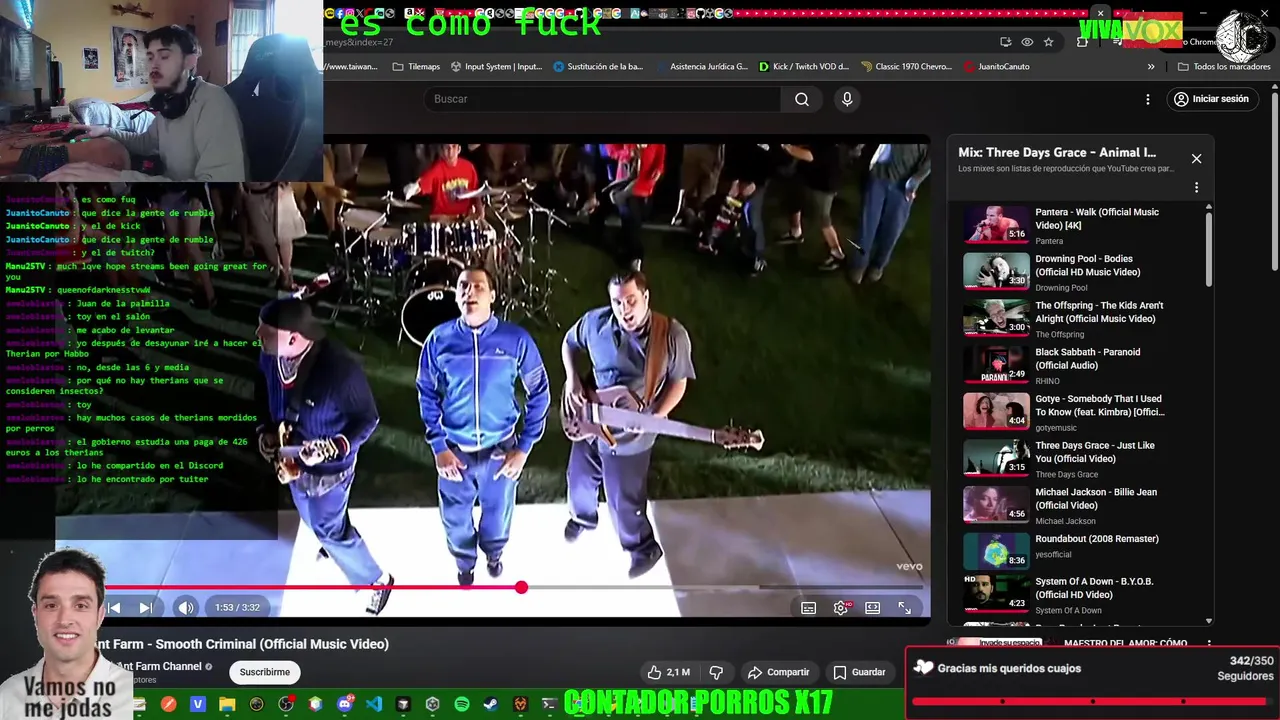Click the install-app icon in address bar
Screen dimensions: 1280x720
pyautogui.click(x=1005, y=42)
